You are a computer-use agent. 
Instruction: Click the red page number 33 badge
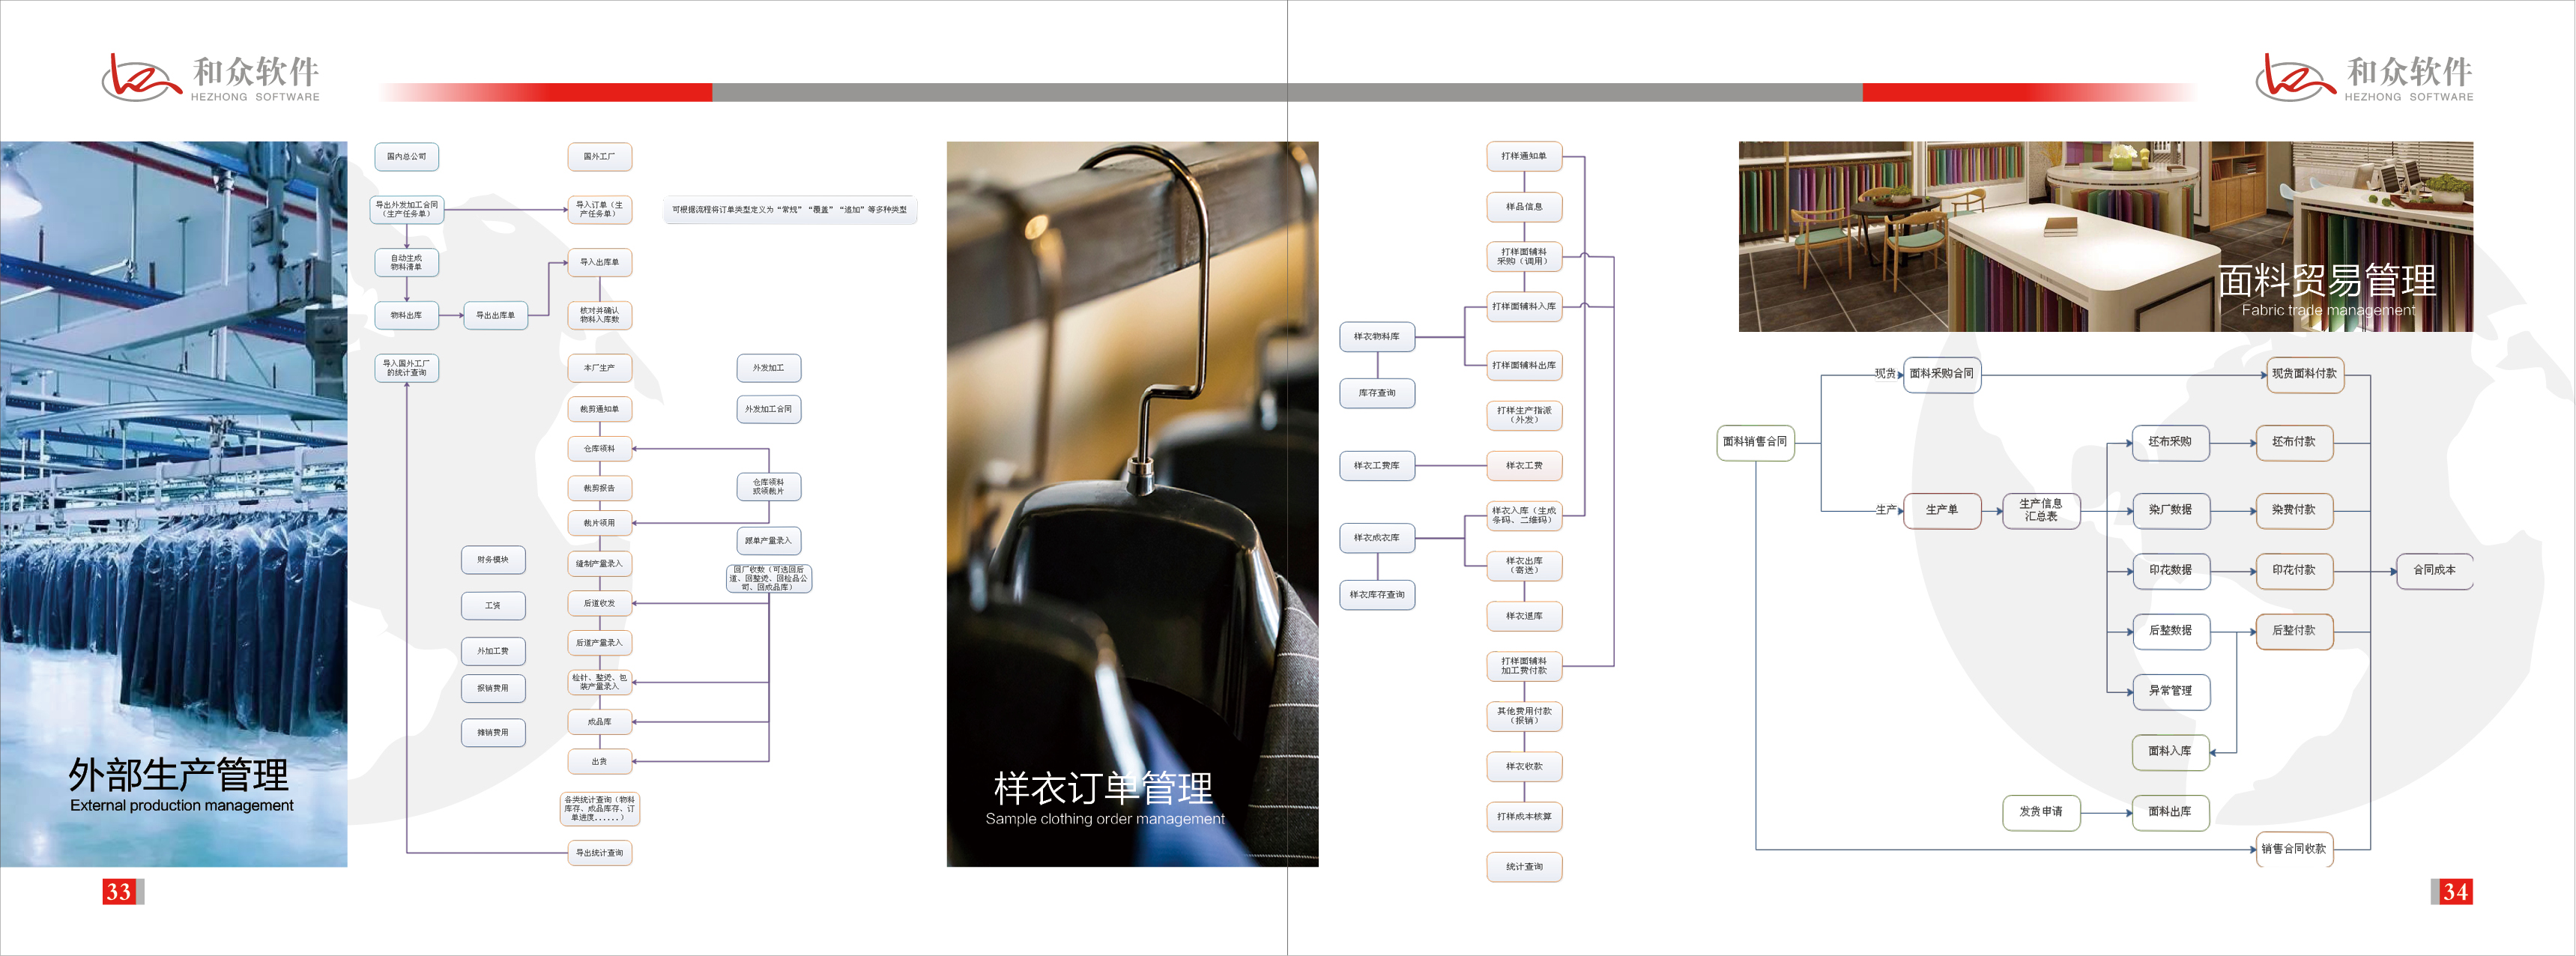pyautogui.click(x=119, y=891)
